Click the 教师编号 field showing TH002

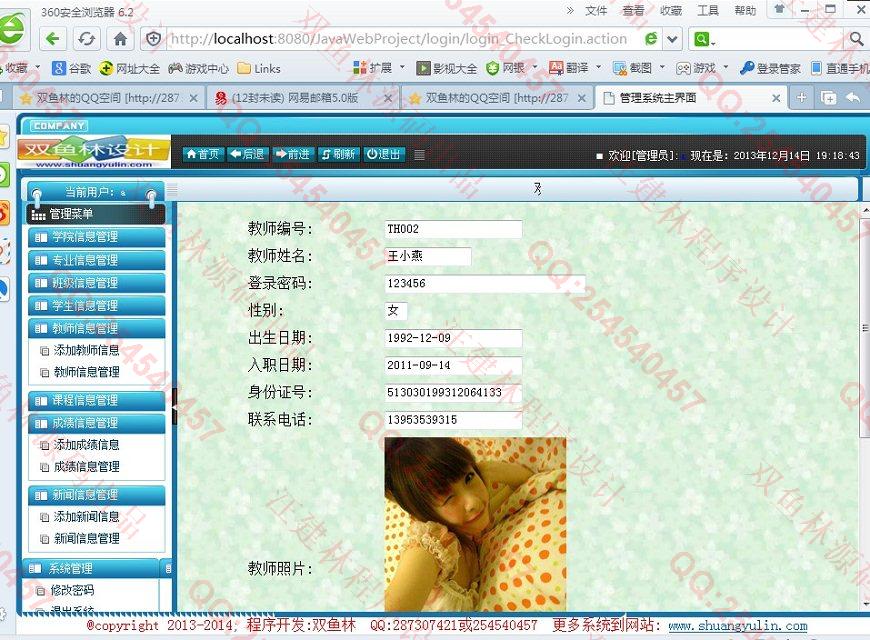pyautogui.click(x=453, y=229)
